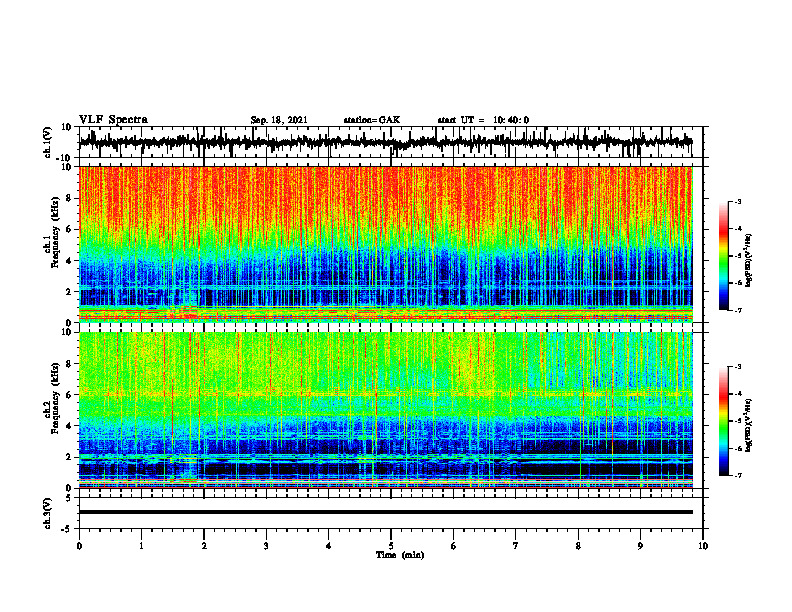The height and width of the screenshot is (612, 792).
Task: Select the date text "Sep. 18, 2021"
Action: [x=279, y=120]
